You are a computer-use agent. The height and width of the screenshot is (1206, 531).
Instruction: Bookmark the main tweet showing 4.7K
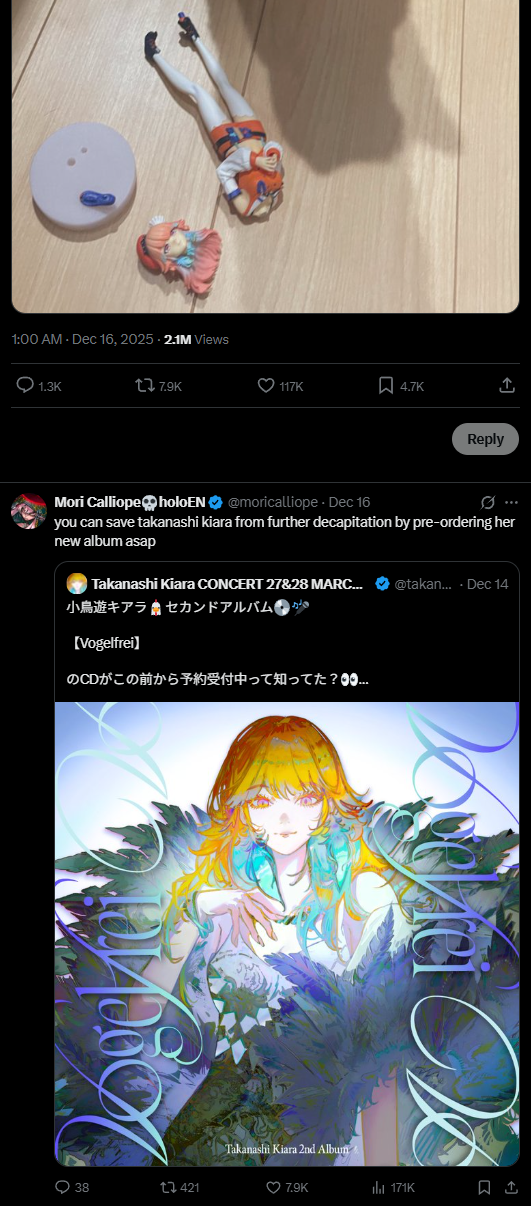point(386,386)
